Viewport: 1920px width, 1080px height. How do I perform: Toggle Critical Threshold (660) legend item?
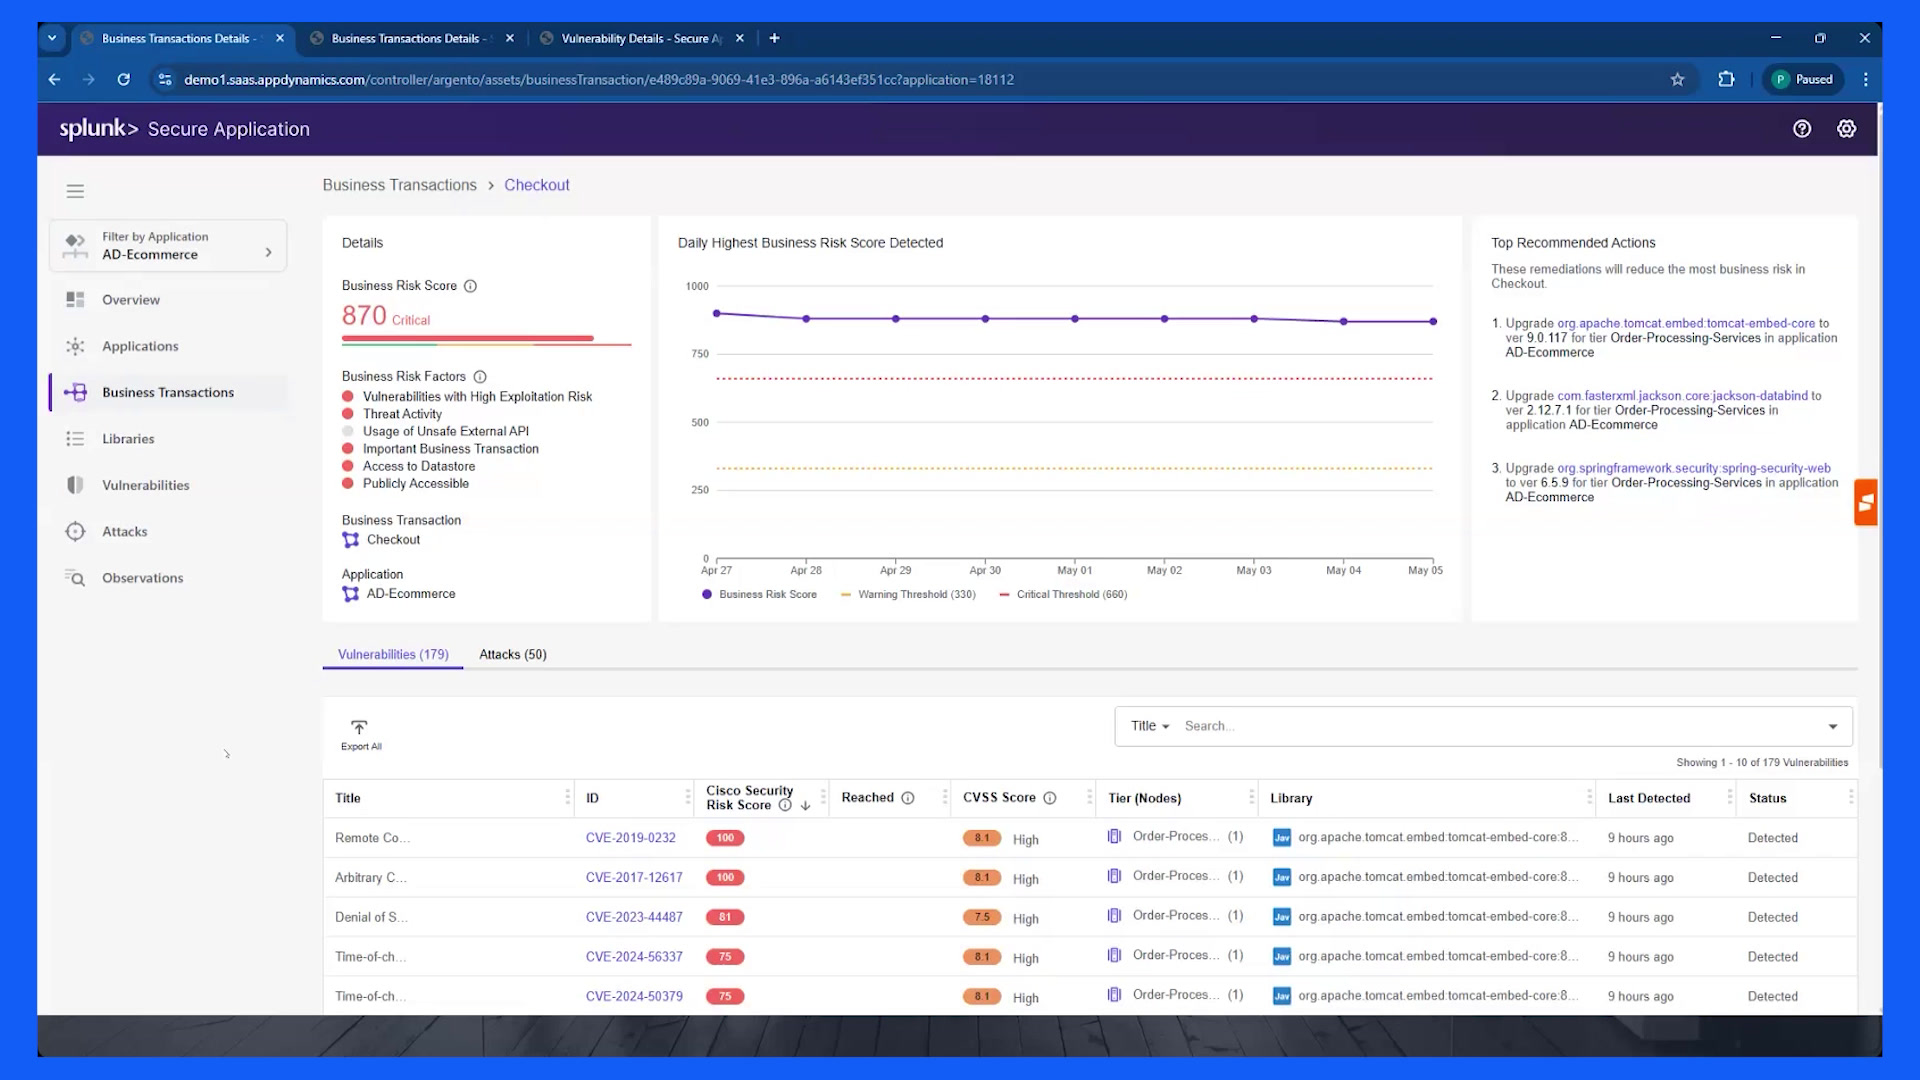tap(1064, 595)
